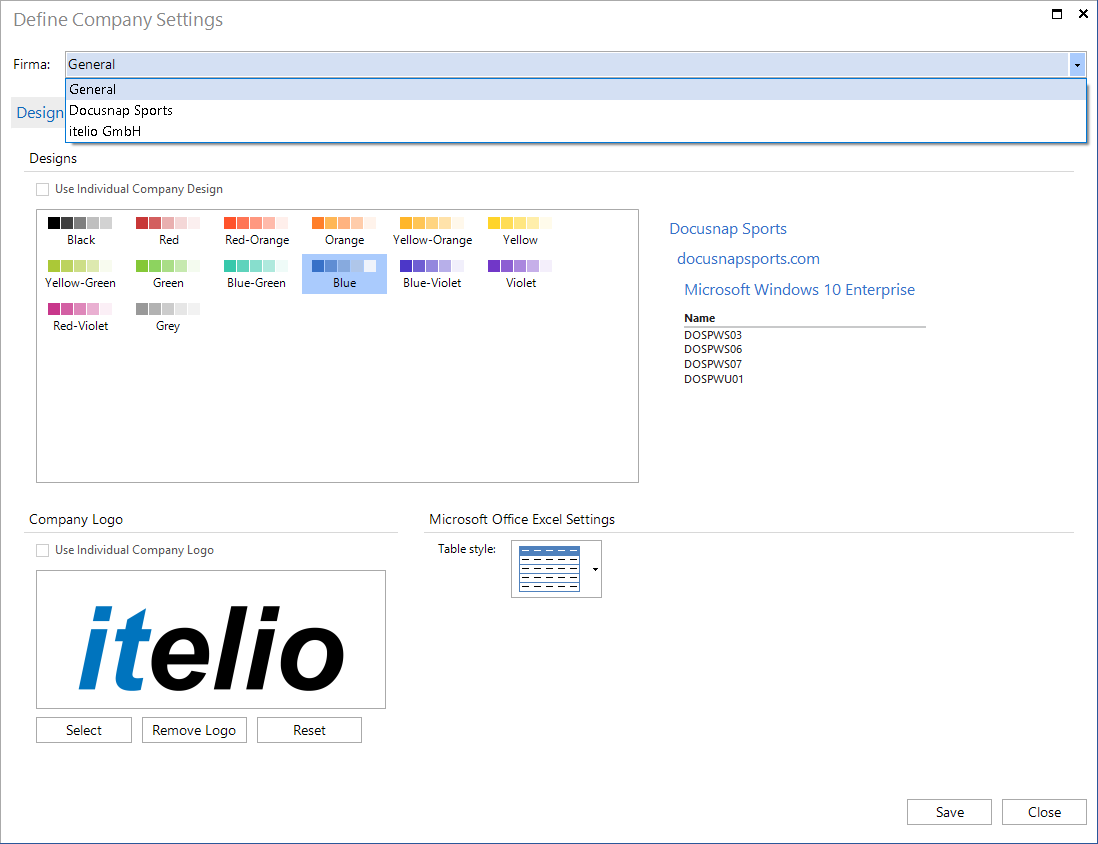
Task: Choose the Blue-Green design
Action: (256, 274)
